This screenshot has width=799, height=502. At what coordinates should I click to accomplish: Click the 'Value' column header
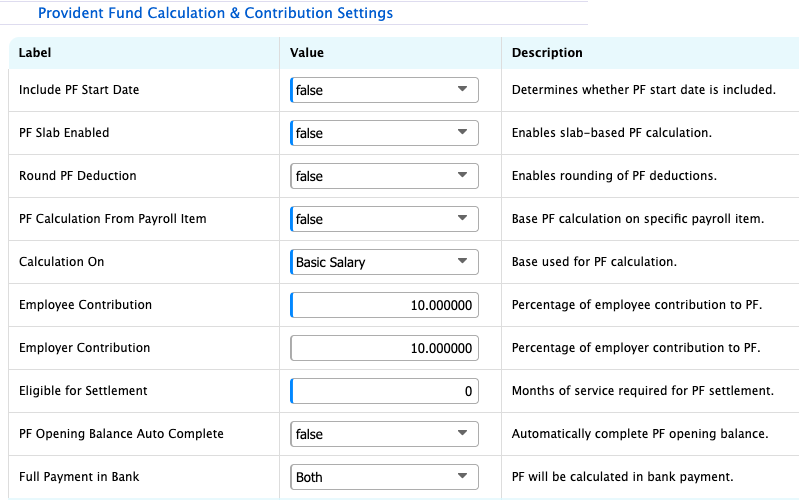coord(307,53)
